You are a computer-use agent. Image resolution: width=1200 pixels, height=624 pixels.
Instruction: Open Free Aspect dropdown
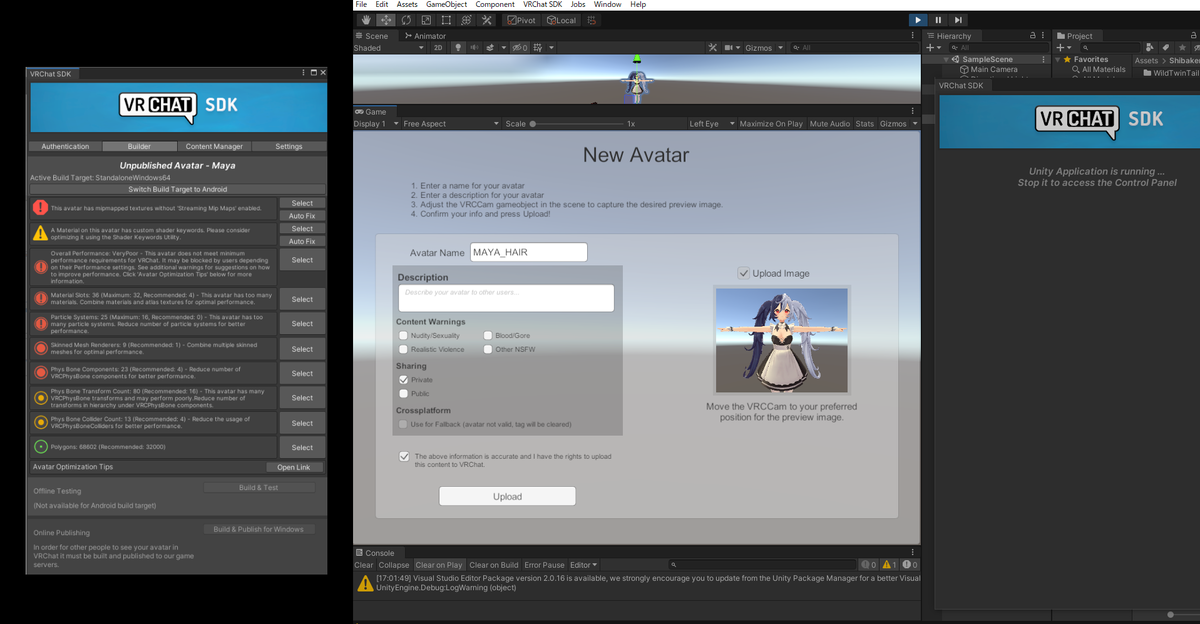(450, 124)
